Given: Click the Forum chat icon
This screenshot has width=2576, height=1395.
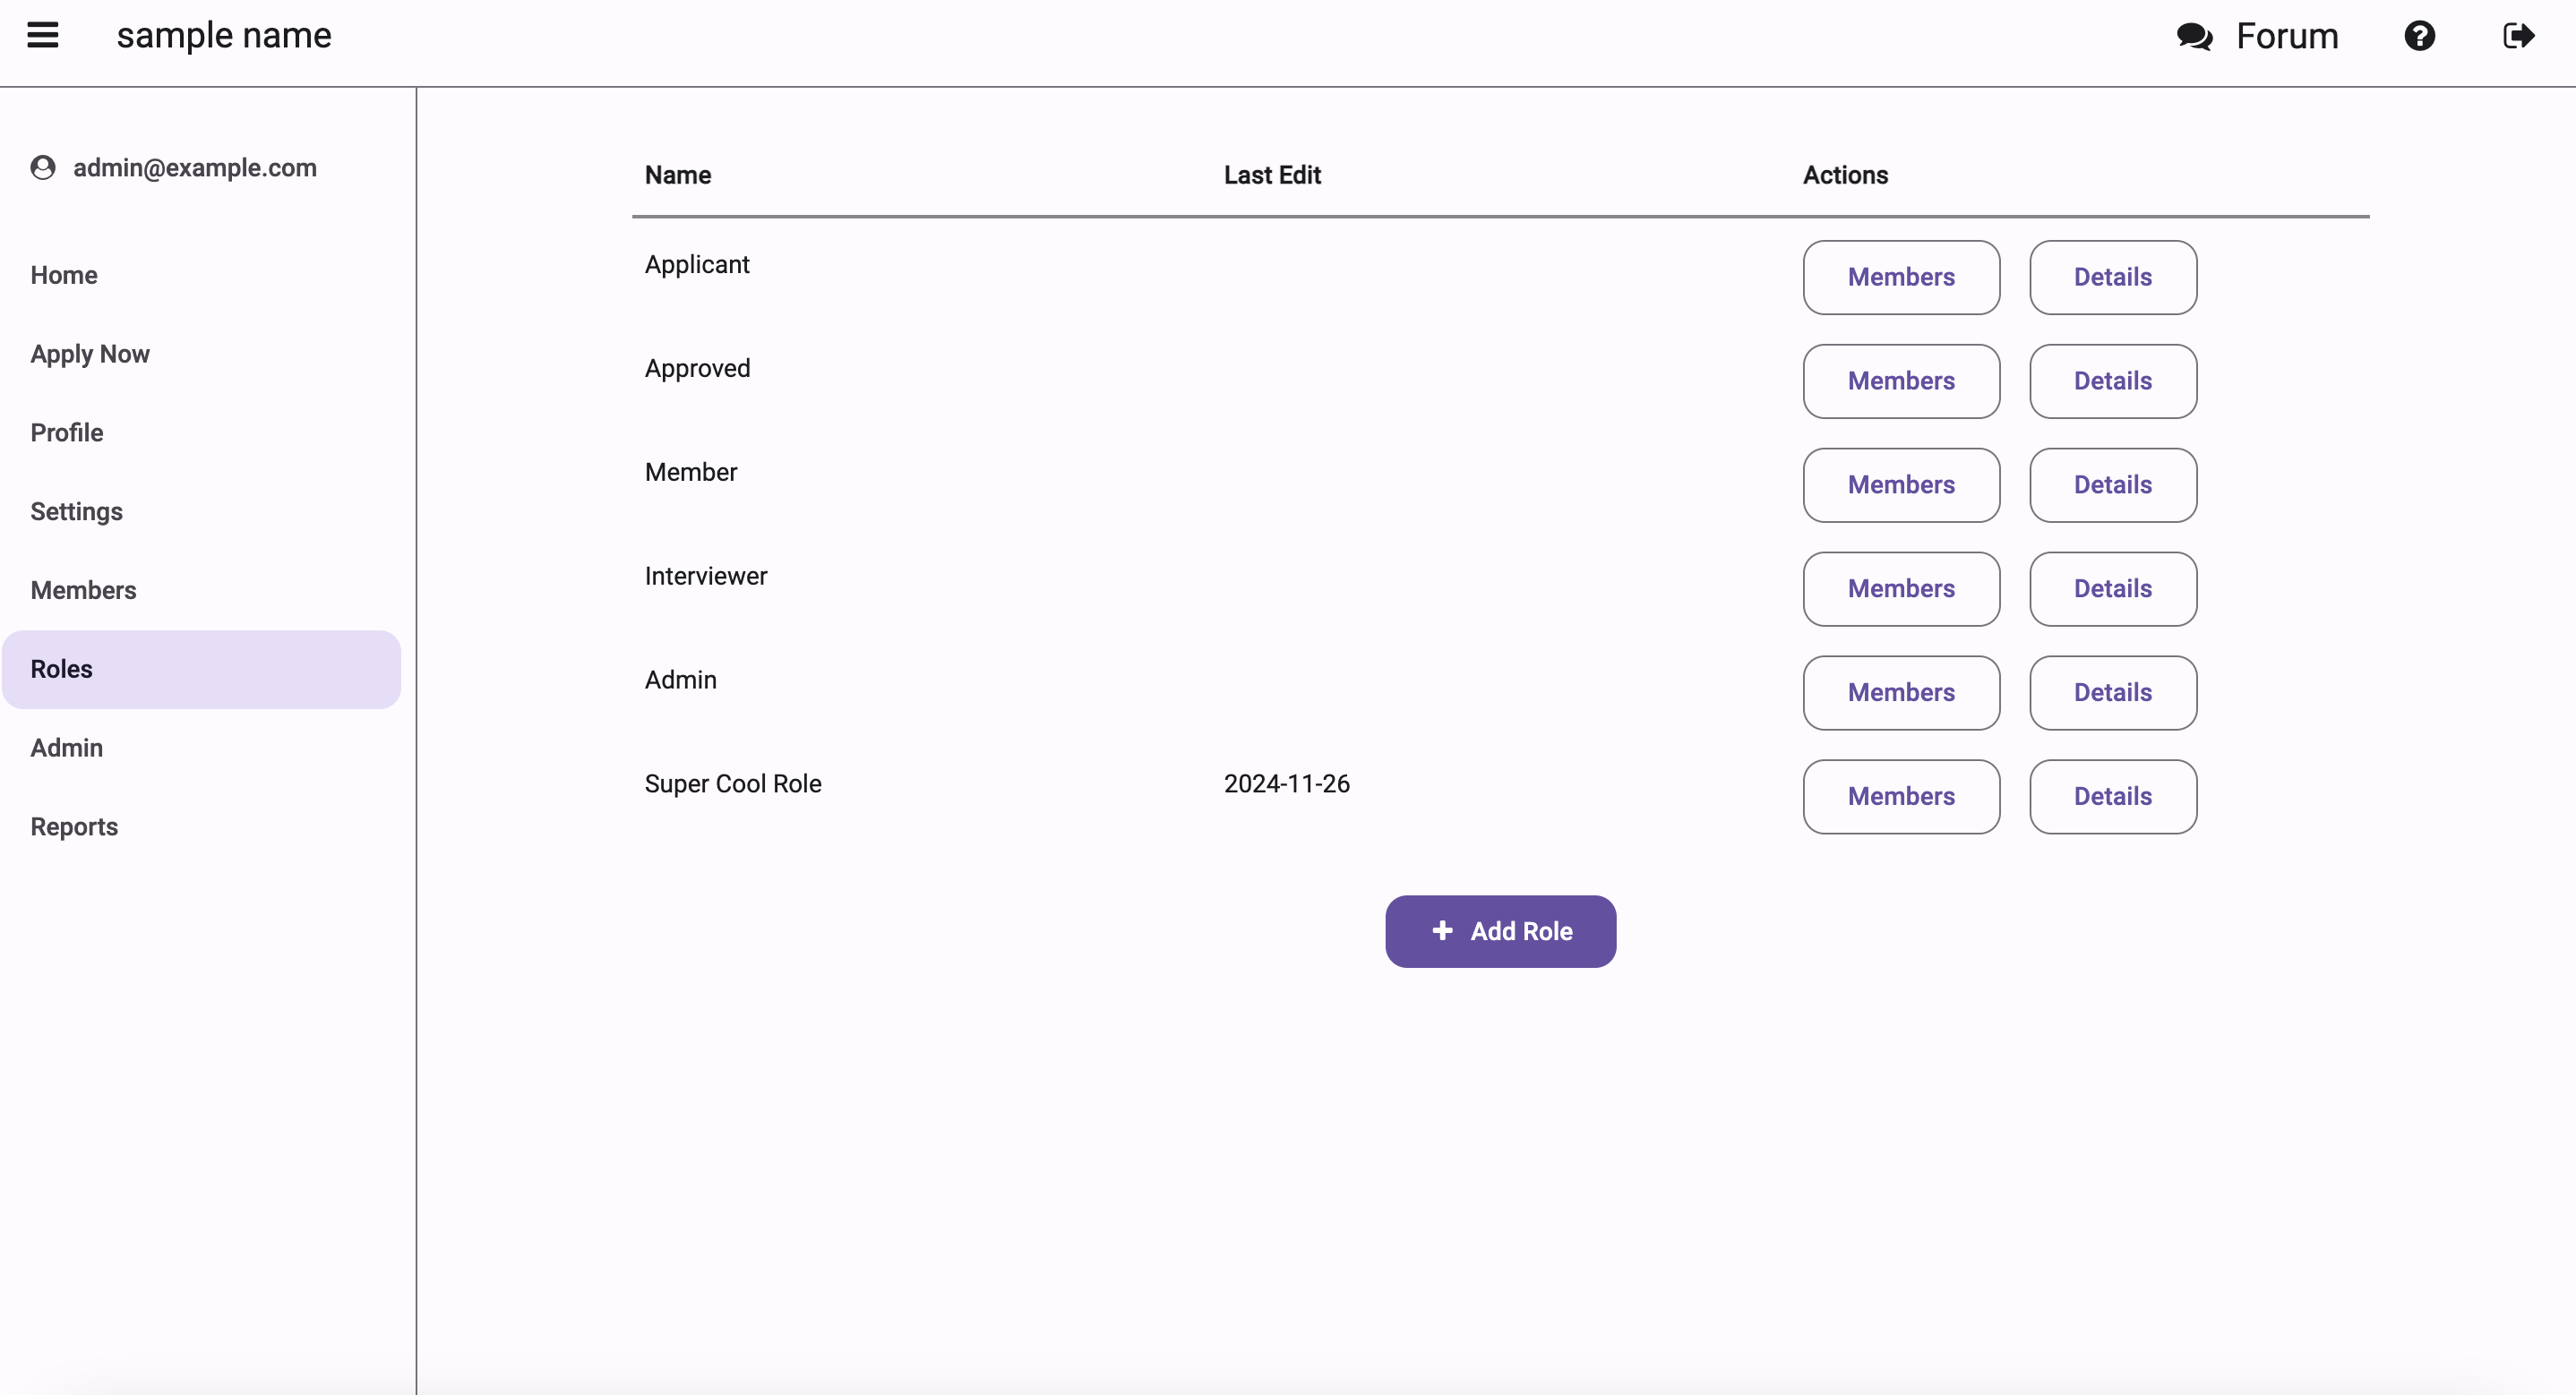Looking at the screenshot, I should pyautogui.click(x=2196, y=34).
